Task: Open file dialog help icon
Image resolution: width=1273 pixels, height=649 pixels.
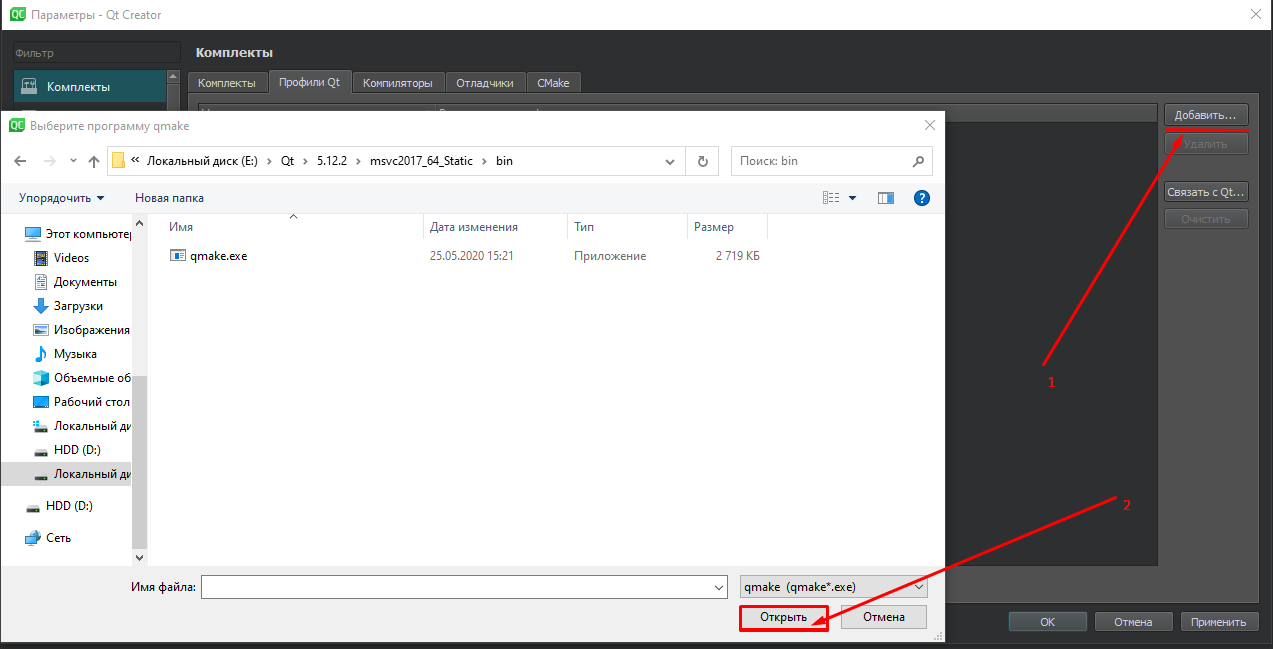Action: coord(922,198)
